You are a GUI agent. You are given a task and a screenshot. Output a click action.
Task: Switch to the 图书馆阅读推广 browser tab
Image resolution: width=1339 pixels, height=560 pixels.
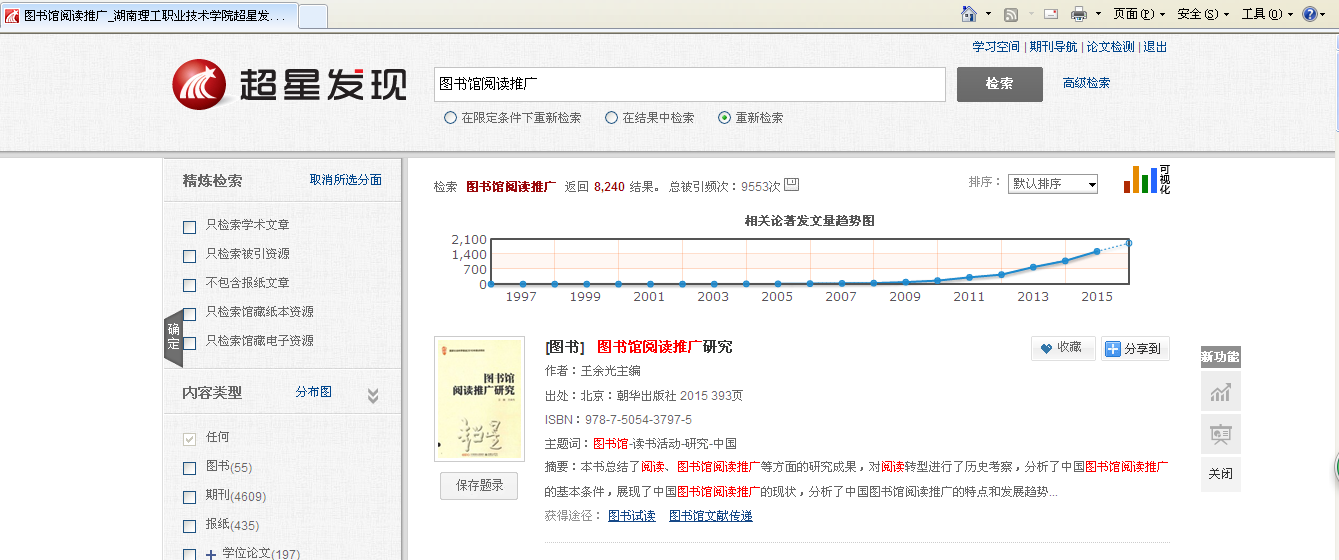point(148,16)
